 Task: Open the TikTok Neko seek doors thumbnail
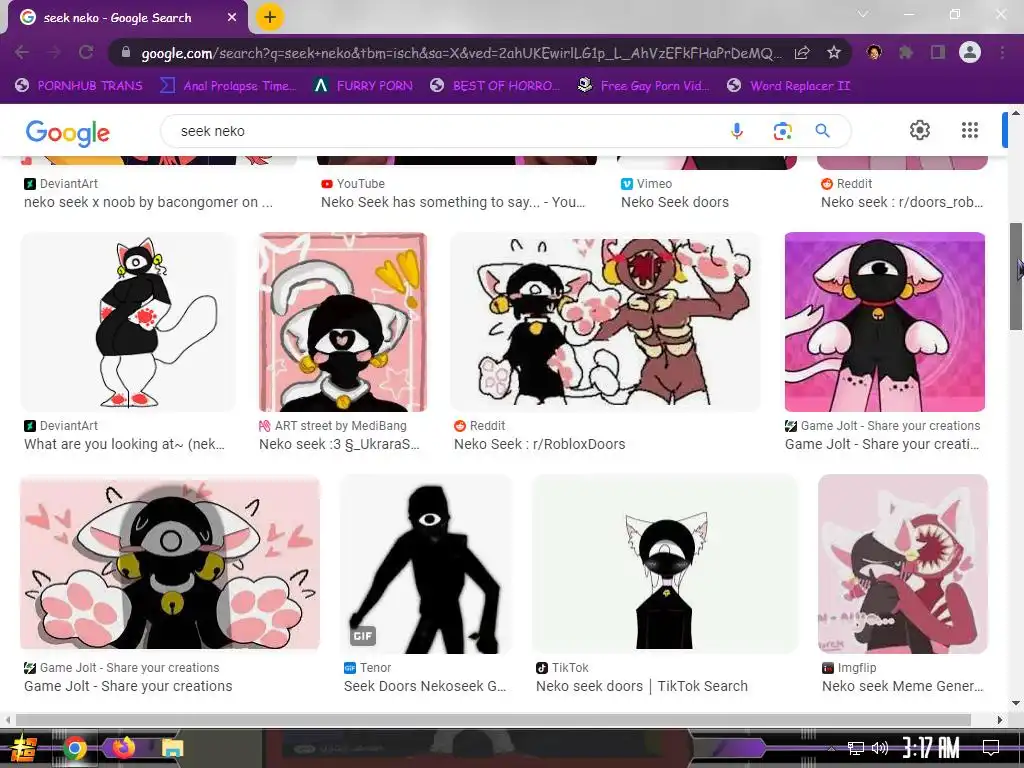(x=665, y=564)
